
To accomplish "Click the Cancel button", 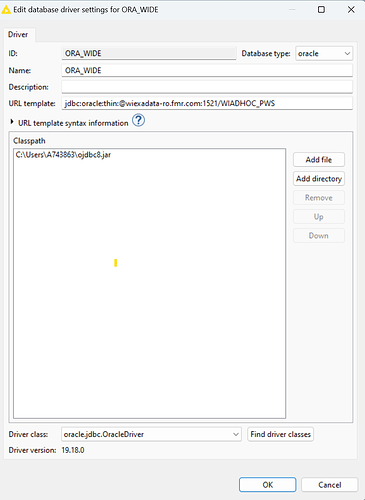I will point(330,485).
